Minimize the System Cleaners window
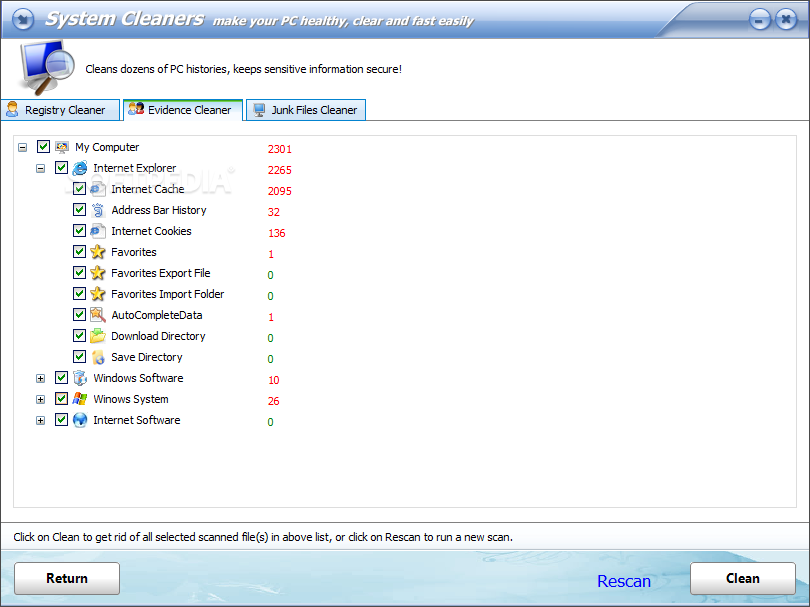Screen dimensions: 810x607 click(759, 20)
